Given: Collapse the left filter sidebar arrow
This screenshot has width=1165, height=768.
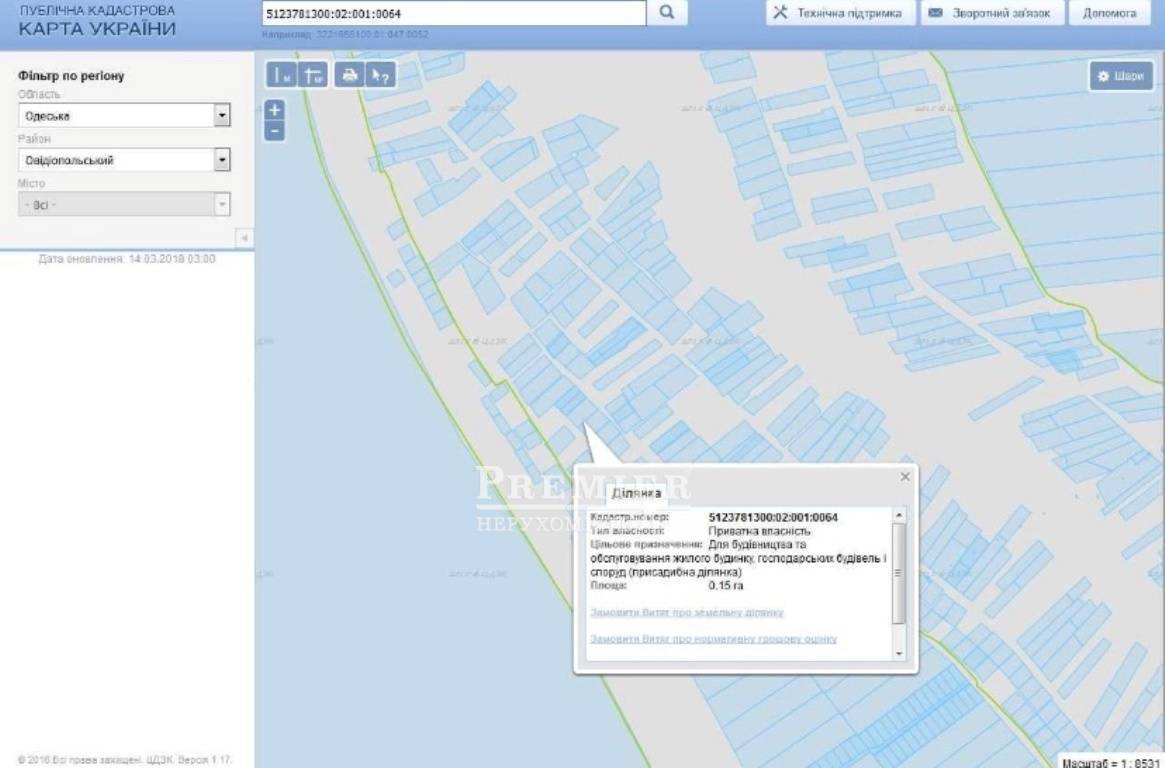Looking at the screenshot, I should [x=241, y=237].
